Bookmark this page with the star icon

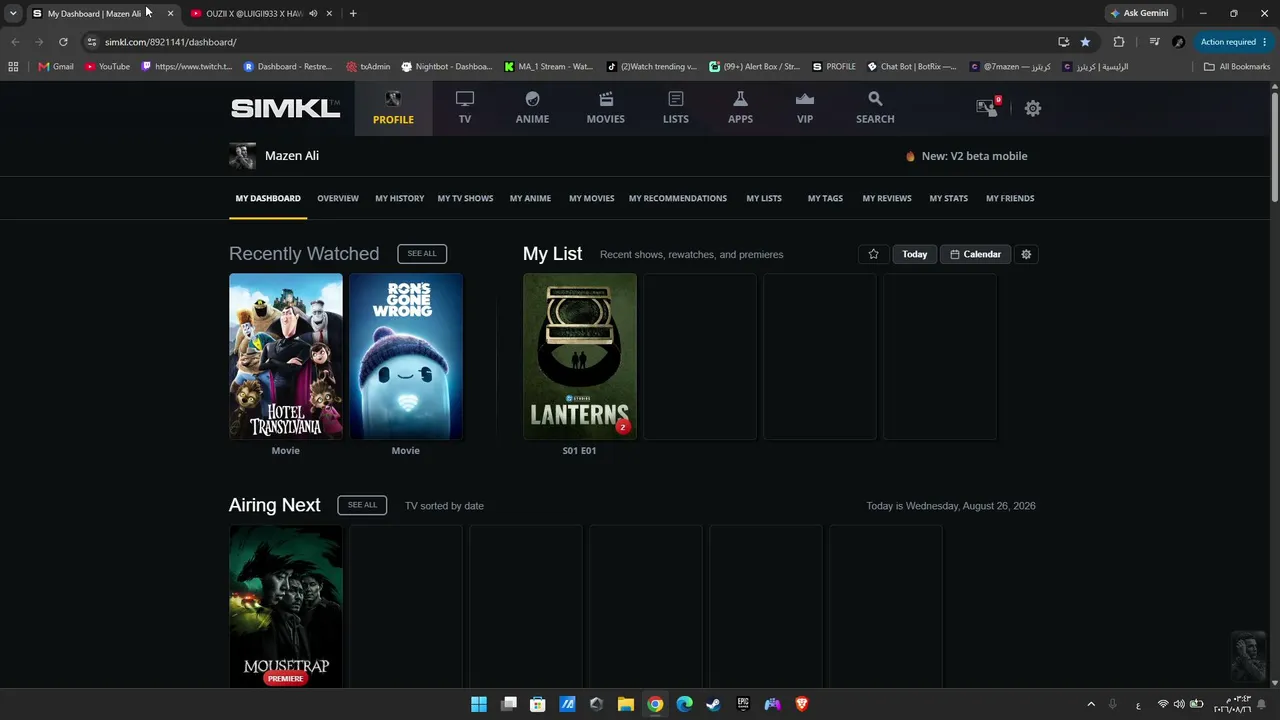click(x=1085, y=42)
